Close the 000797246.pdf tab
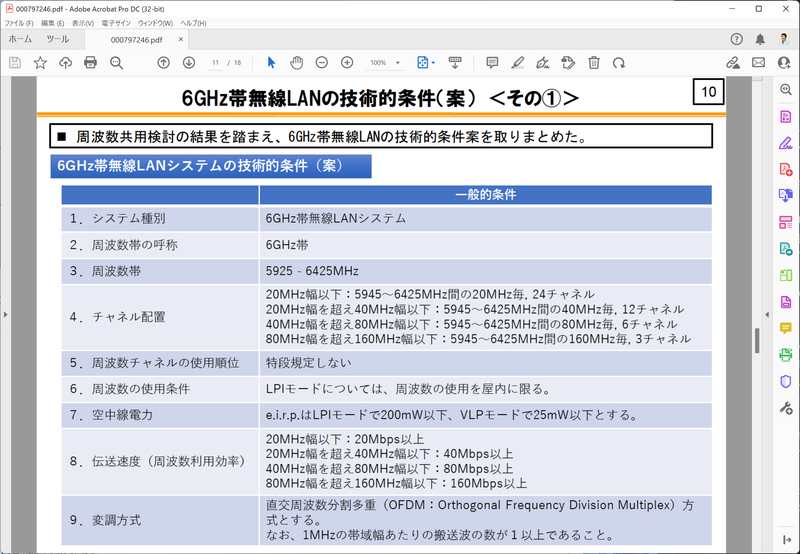Image resolution: width=800 pixels, height=554 pixels. tap(181, 39)
